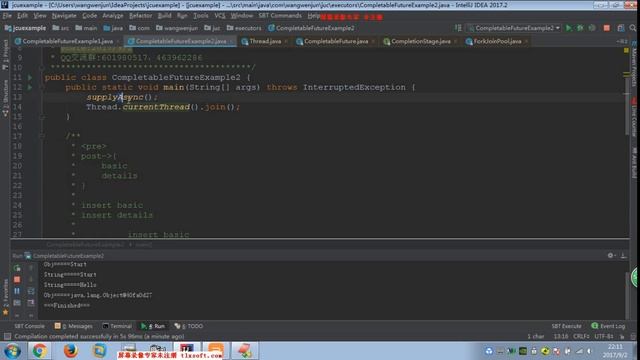
Task: Click the dump threads icon in the Run panel
Action: coord(17,303)
